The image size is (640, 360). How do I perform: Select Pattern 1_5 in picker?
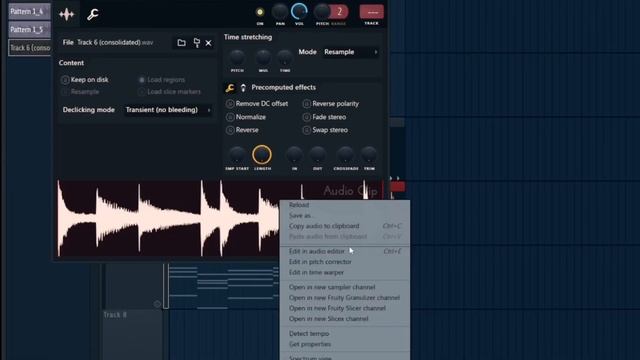click(29, 30)
